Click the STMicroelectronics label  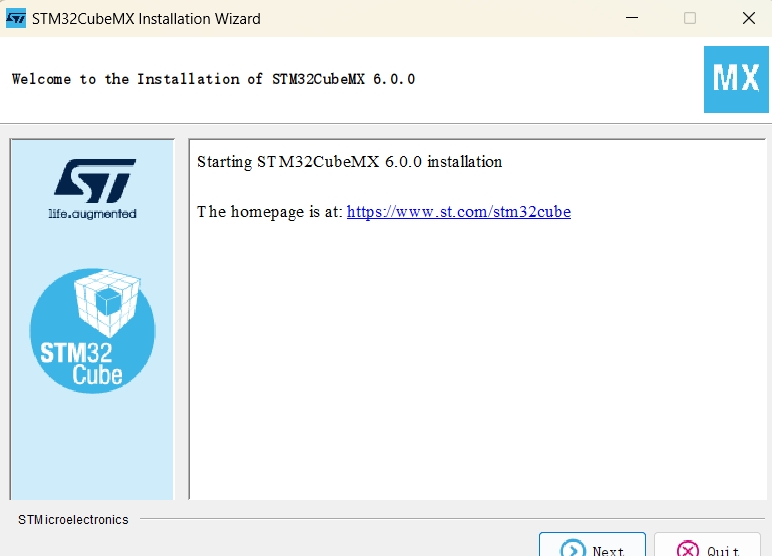(73, 520)
